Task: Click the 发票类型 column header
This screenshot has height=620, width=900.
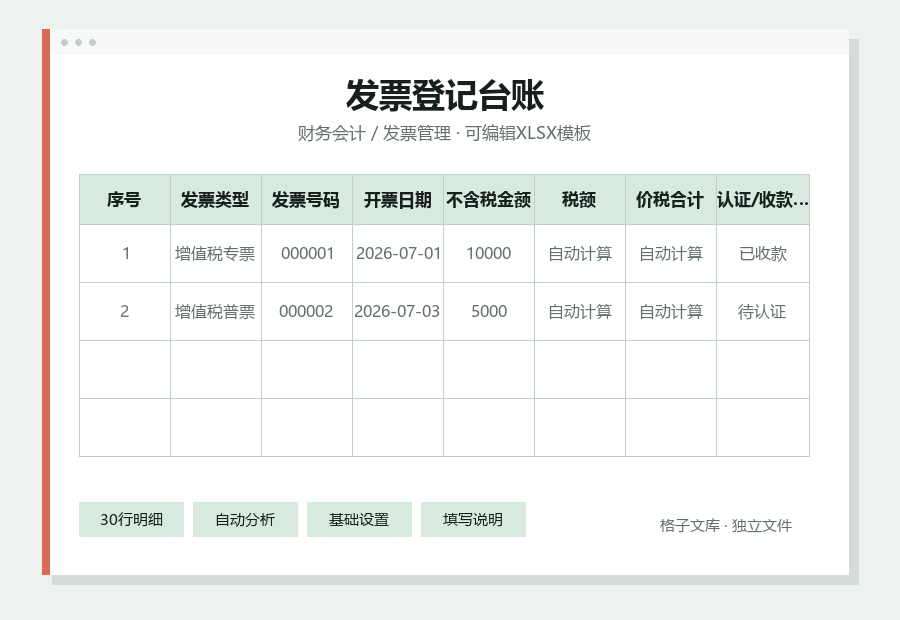Action: click(216, 200)
